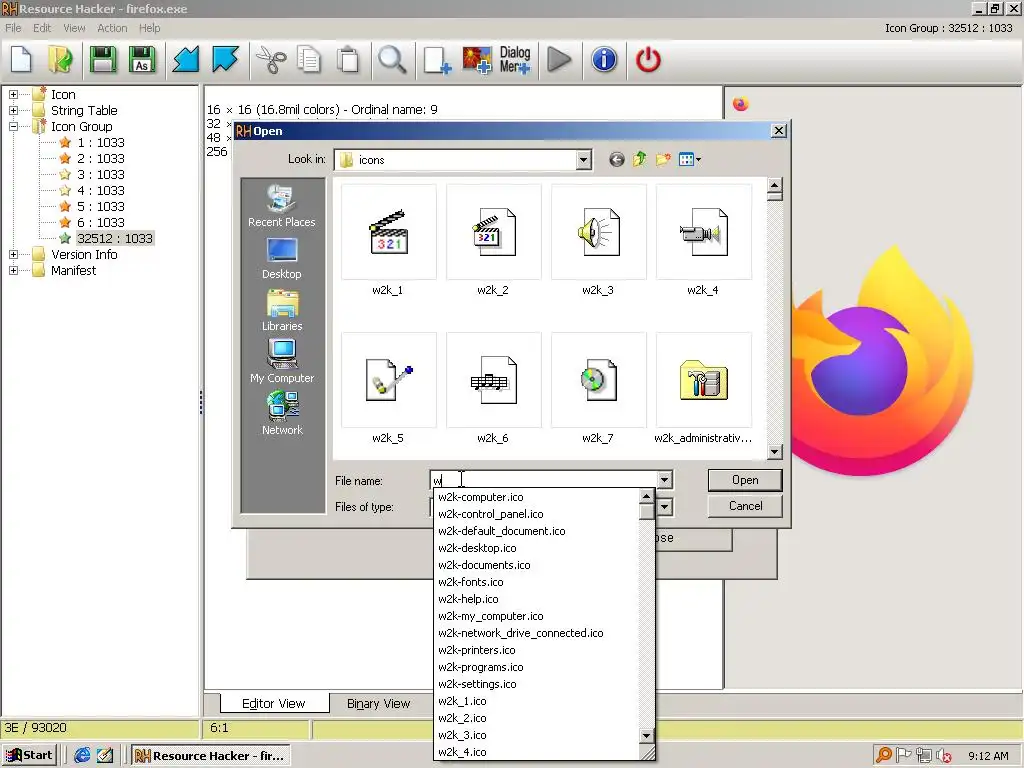
Task: Go to Recent Places in sidebar
Action: coord(281,206)
